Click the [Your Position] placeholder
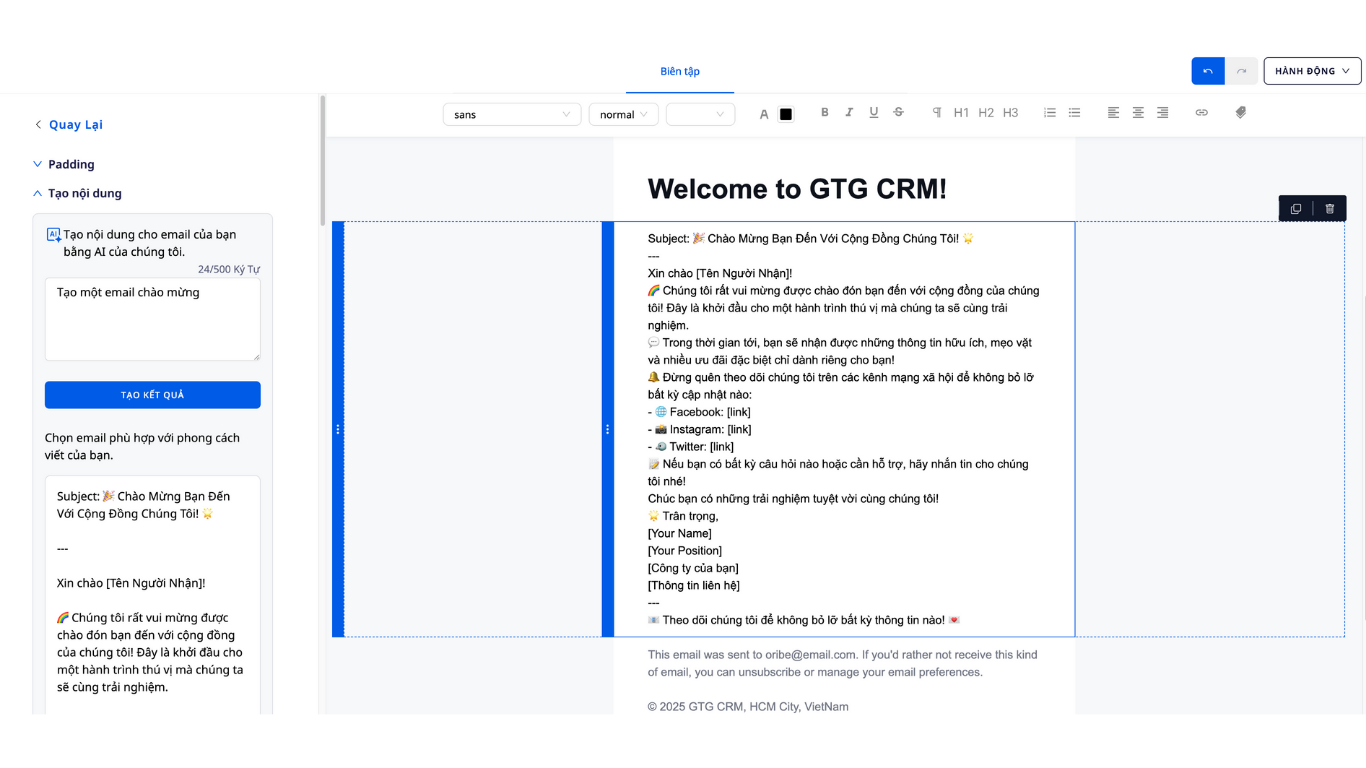This screenshot has width=1366, height=768. [685, 551]
